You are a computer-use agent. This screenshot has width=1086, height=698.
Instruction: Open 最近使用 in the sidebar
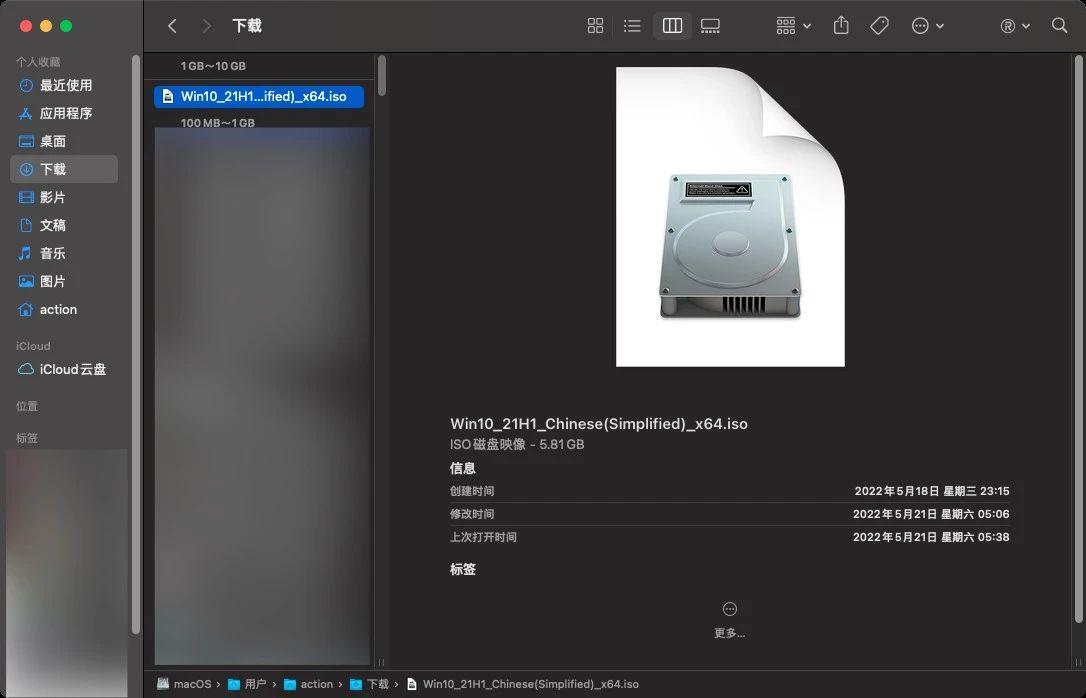click(64, 85)
